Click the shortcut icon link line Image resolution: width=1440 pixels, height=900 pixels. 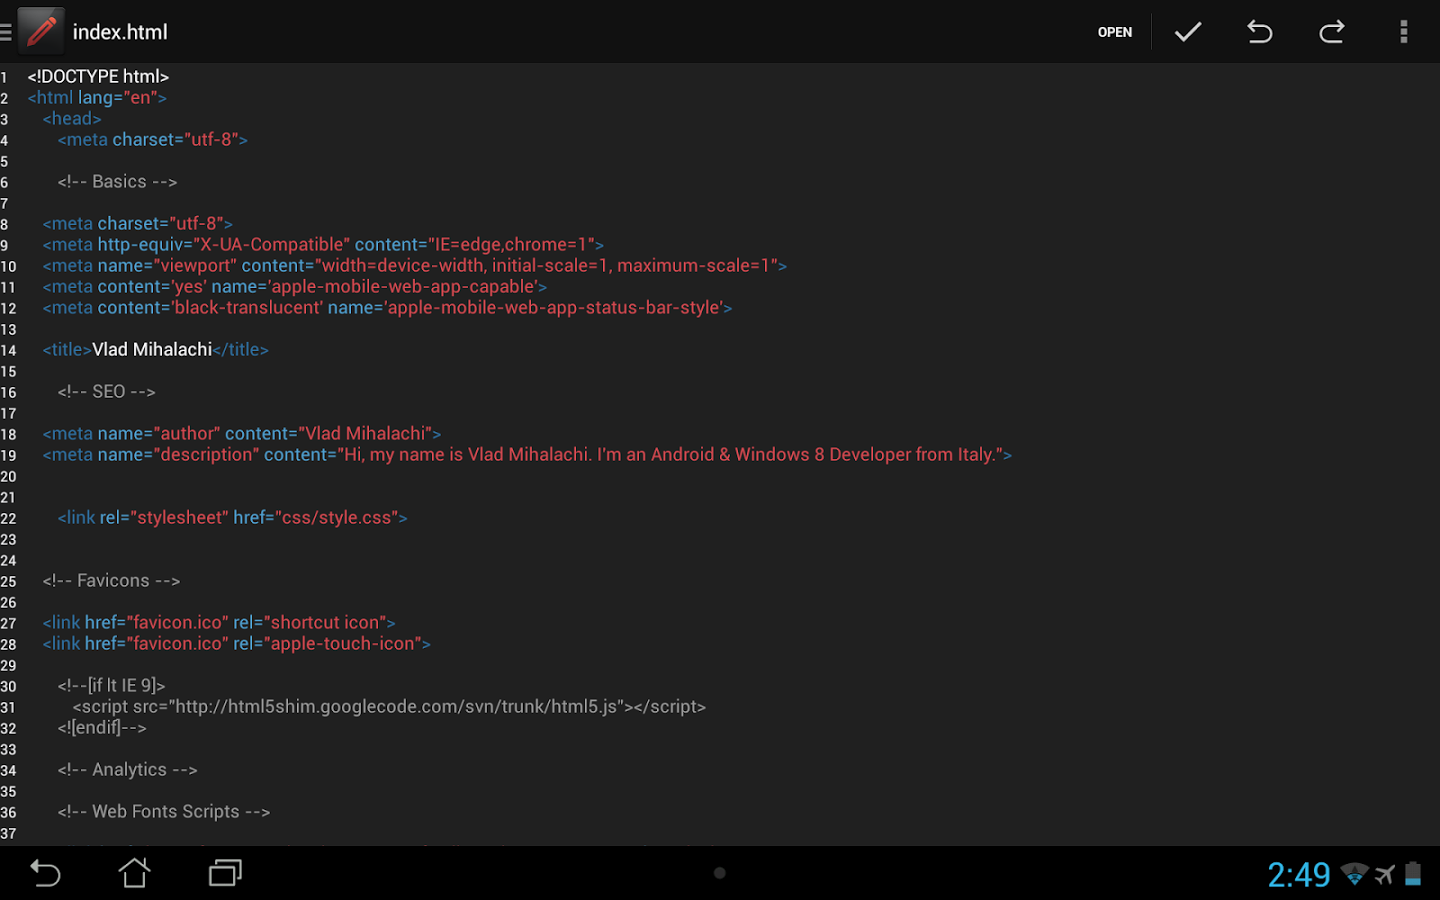point(219,622)
